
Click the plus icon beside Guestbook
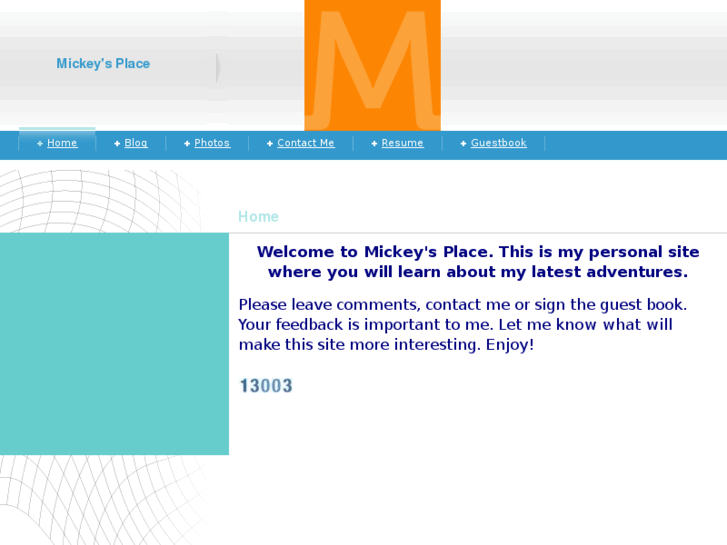click(x=464, y=144)
